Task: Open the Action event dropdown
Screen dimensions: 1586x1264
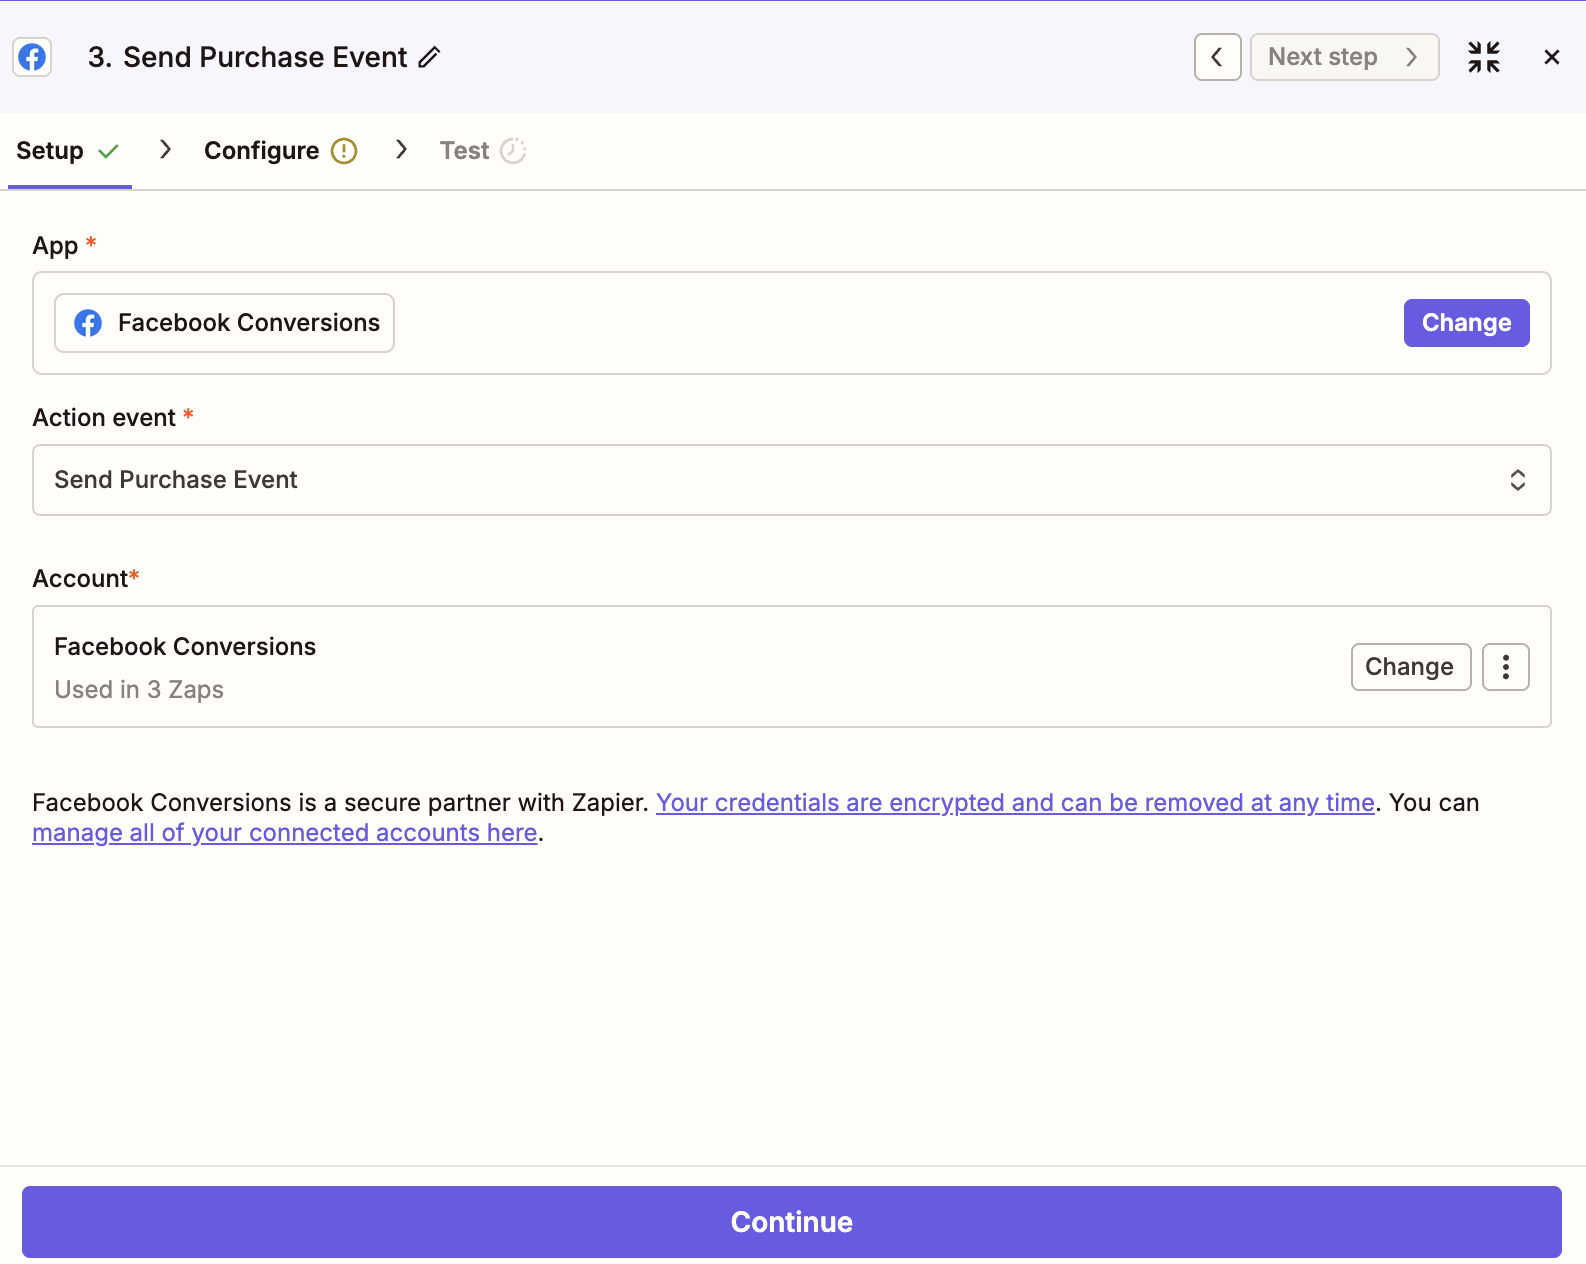Action: (x=792, y=480)
